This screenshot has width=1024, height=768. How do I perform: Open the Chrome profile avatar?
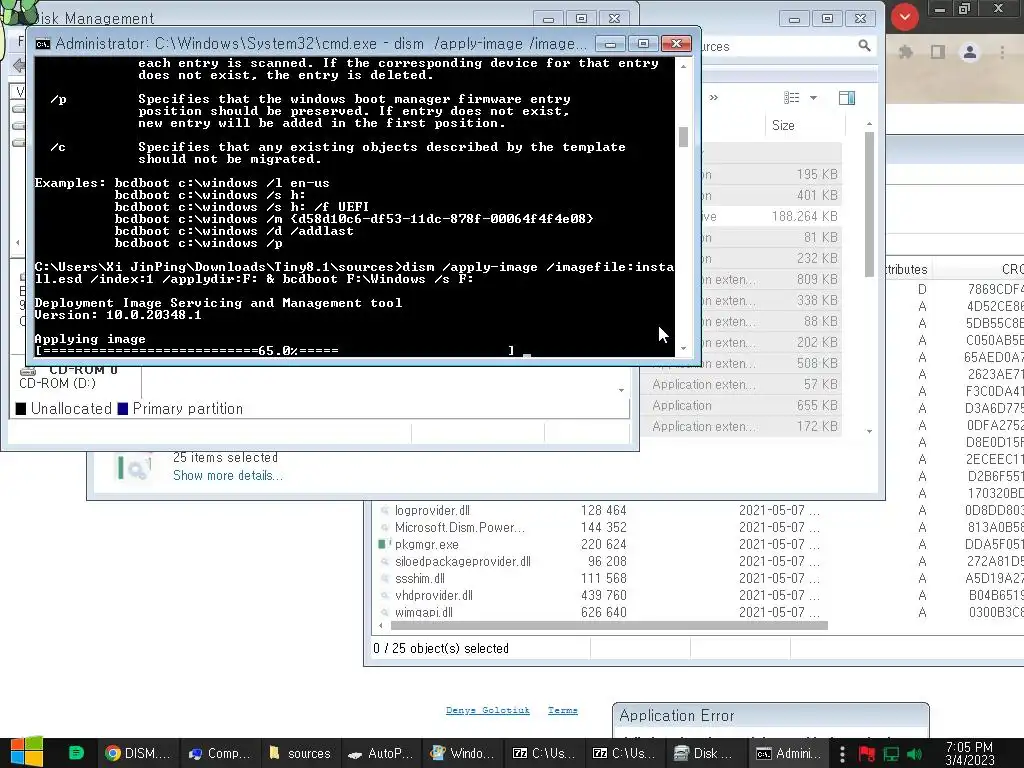(x=970, y=52)
